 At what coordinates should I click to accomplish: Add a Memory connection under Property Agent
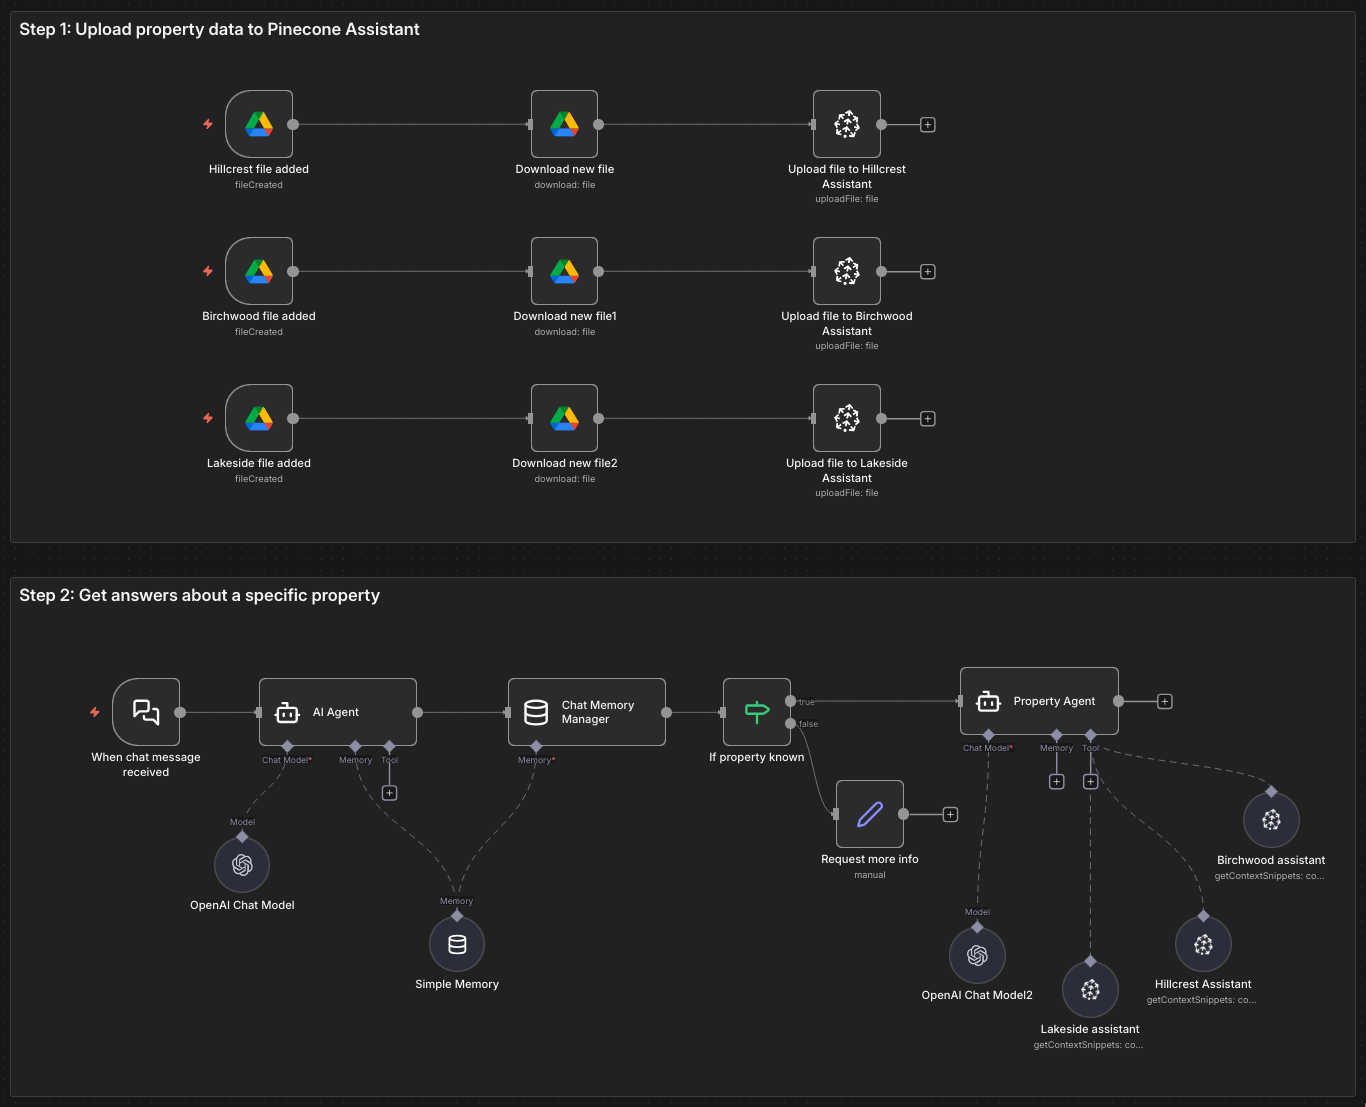coord(1057,781)
